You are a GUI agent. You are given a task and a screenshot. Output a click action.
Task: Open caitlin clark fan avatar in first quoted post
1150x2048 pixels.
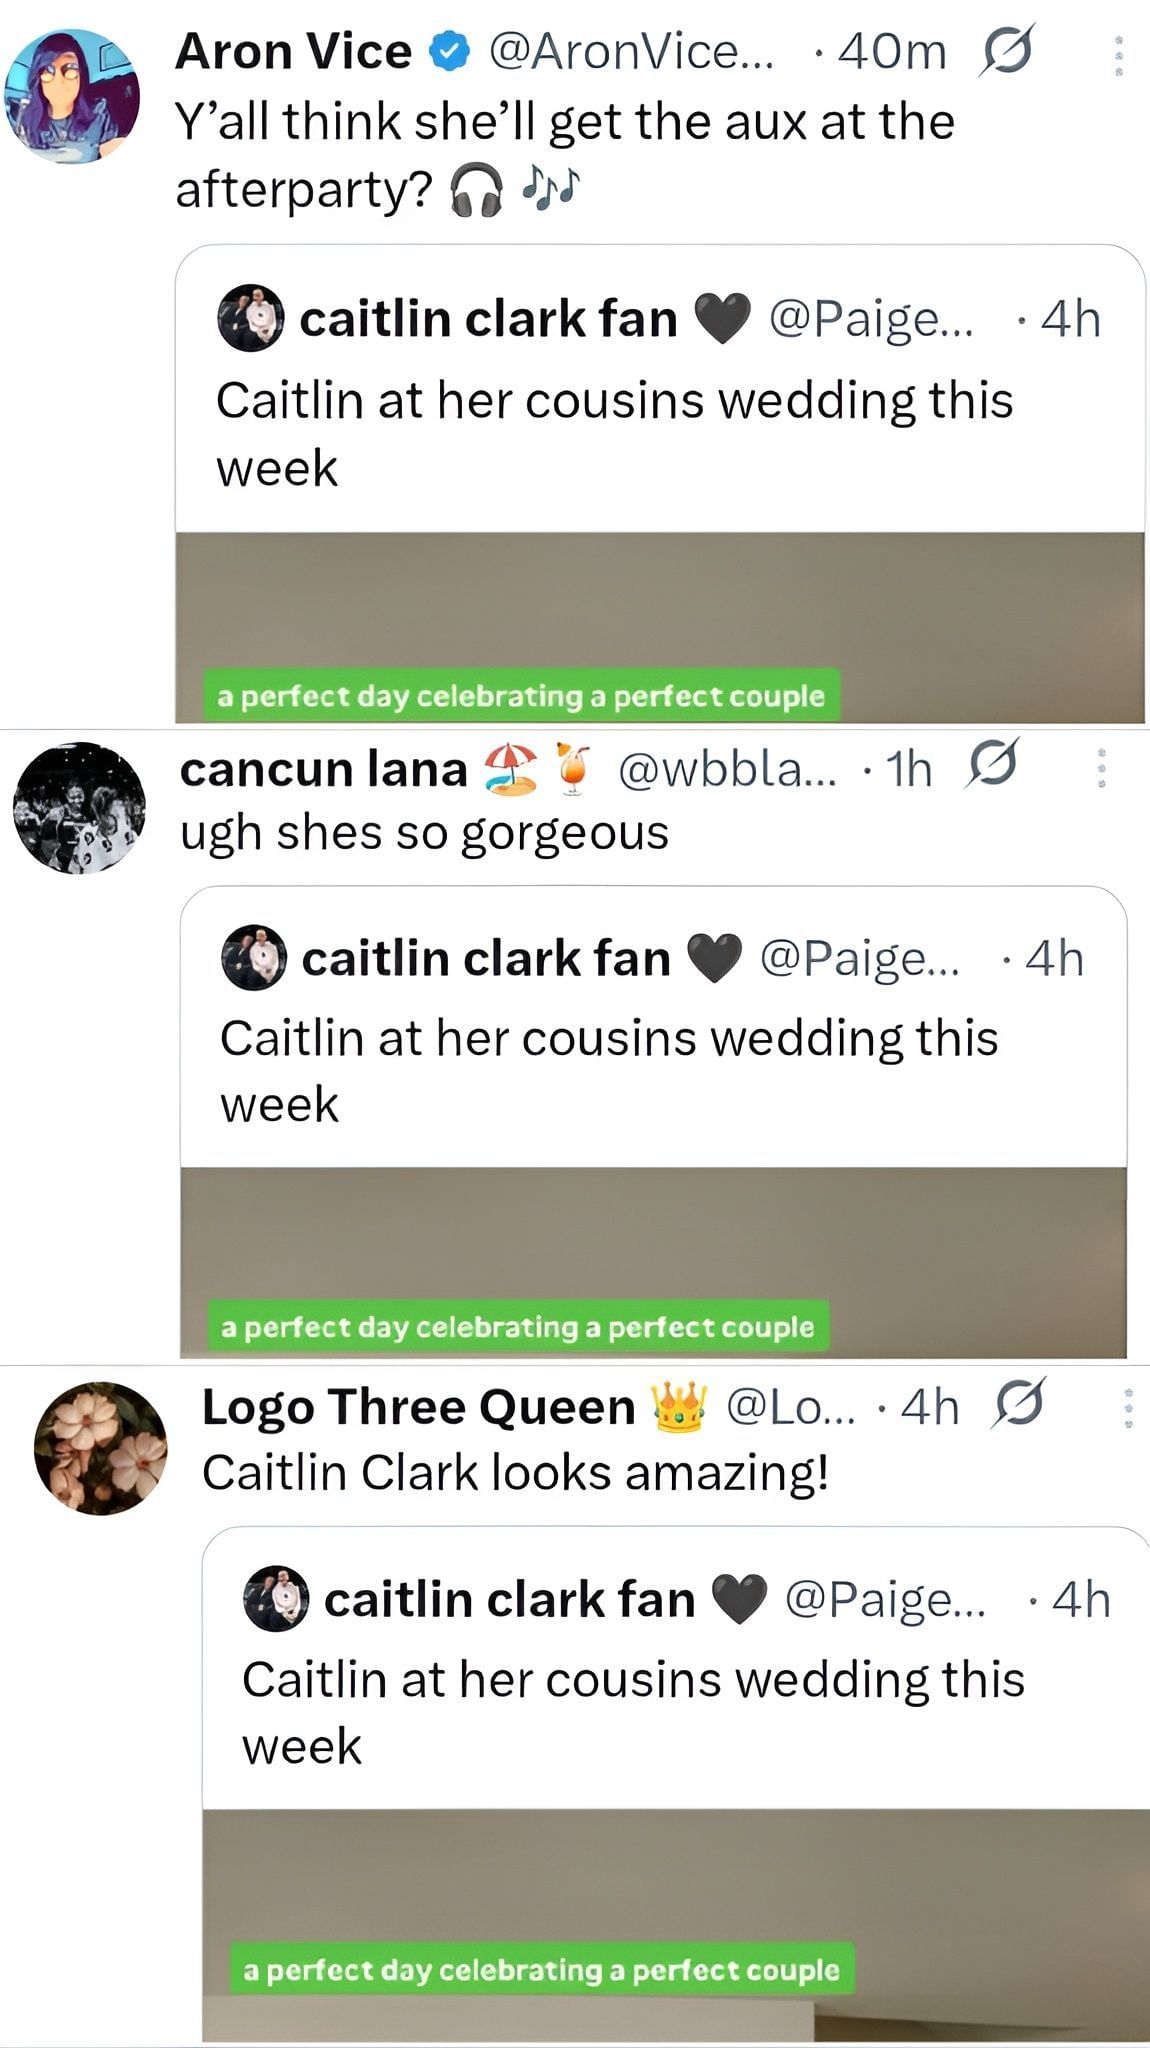click(251, 319)
